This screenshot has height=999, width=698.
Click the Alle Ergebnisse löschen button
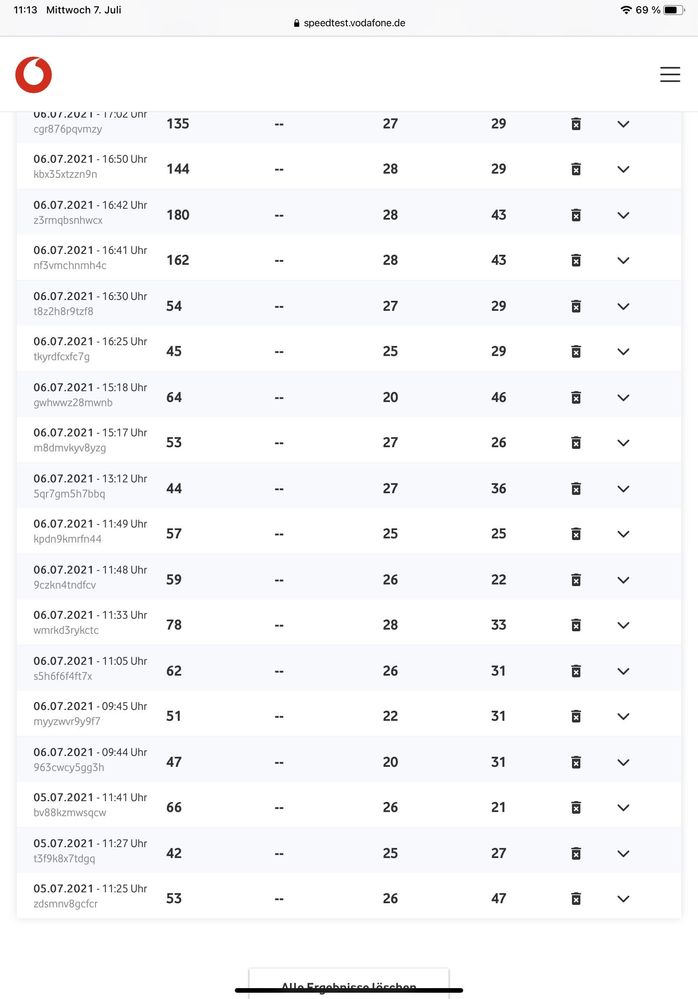tap(349, 984)
